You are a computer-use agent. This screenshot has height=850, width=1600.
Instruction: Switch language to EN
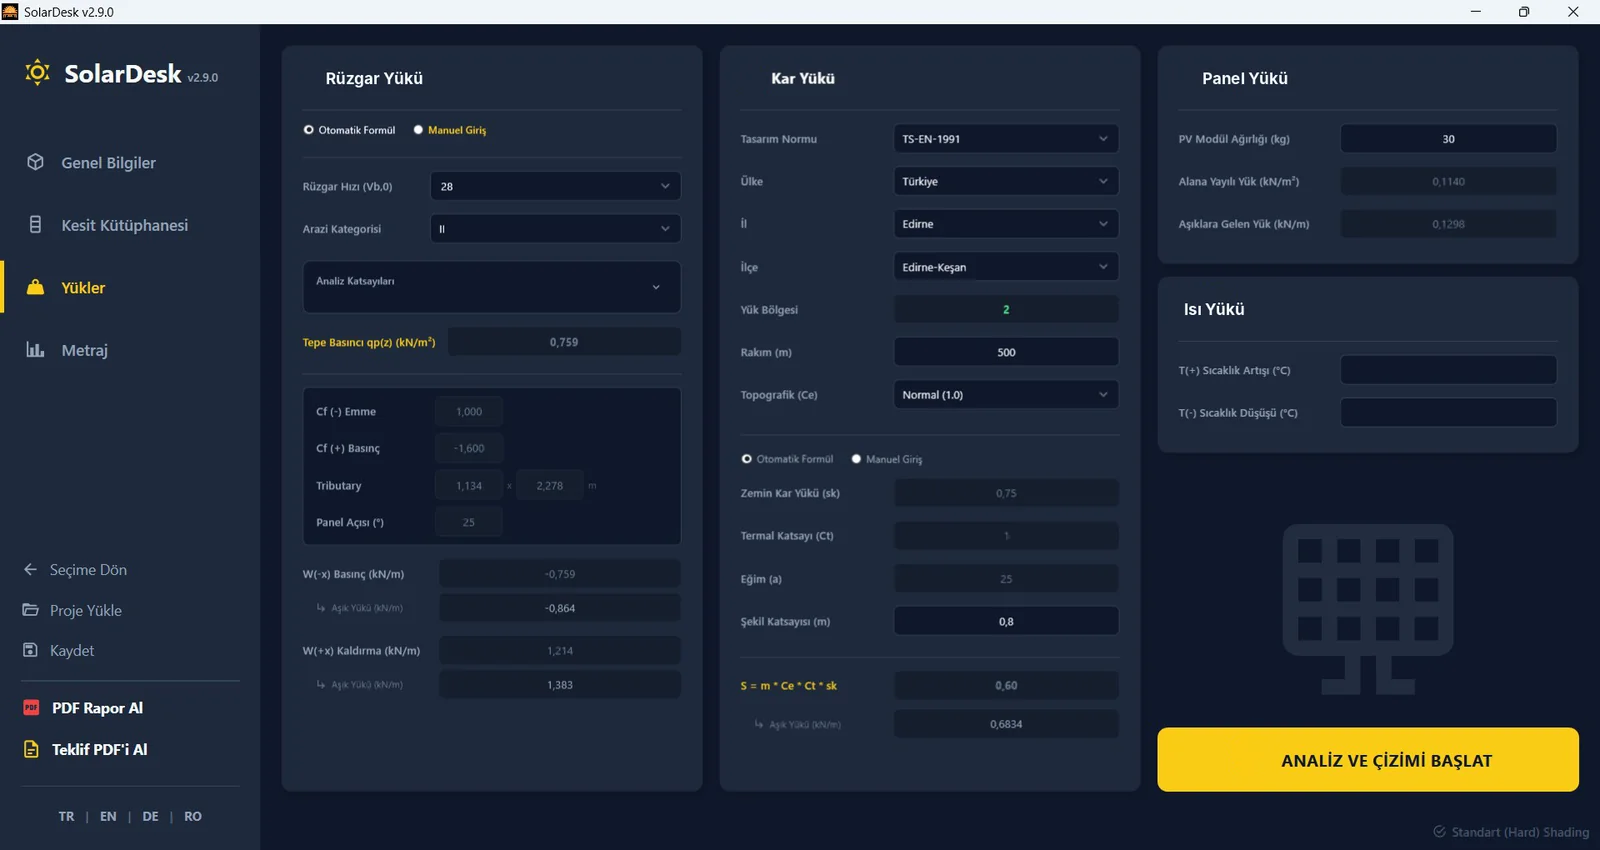pos(108,817)
